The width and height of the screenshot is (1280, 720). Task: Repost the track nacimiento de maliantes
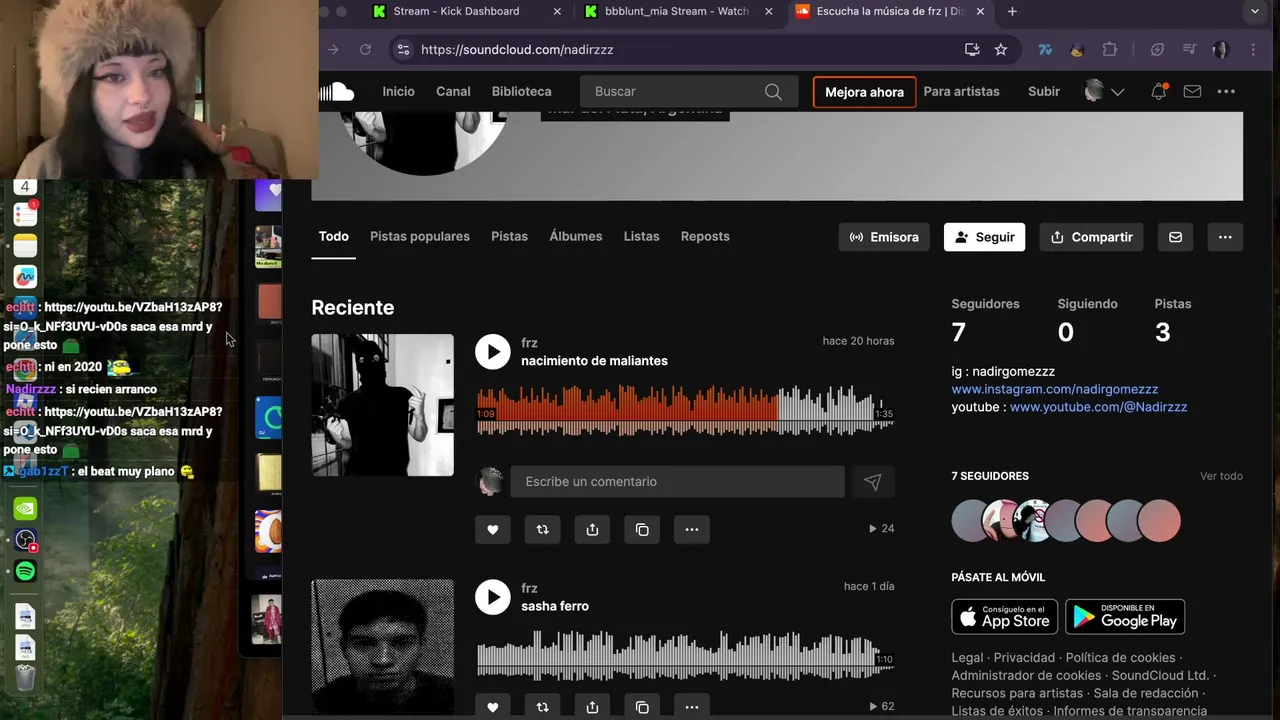click(x=542, y=529)
